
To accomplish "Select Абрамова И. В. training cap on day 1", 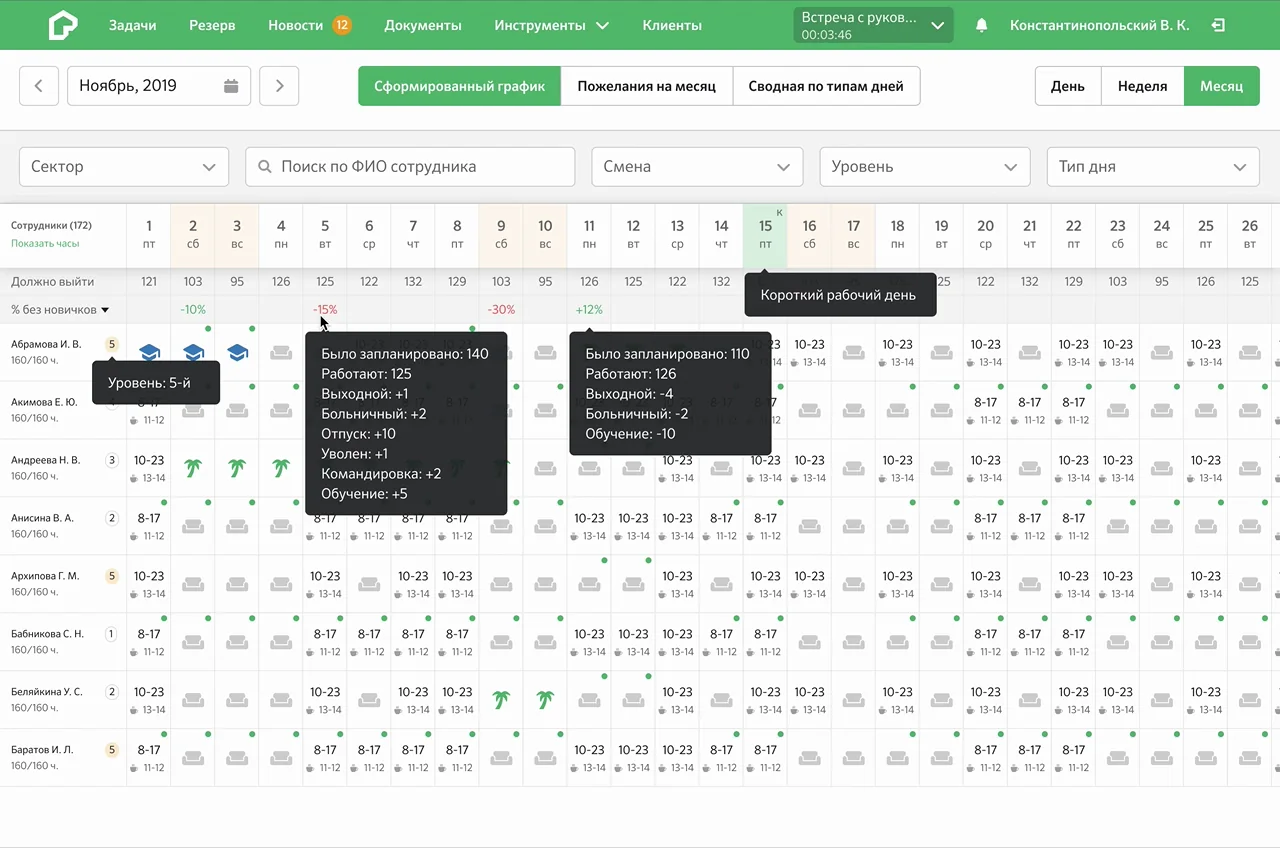I will (x=149, y=352).
